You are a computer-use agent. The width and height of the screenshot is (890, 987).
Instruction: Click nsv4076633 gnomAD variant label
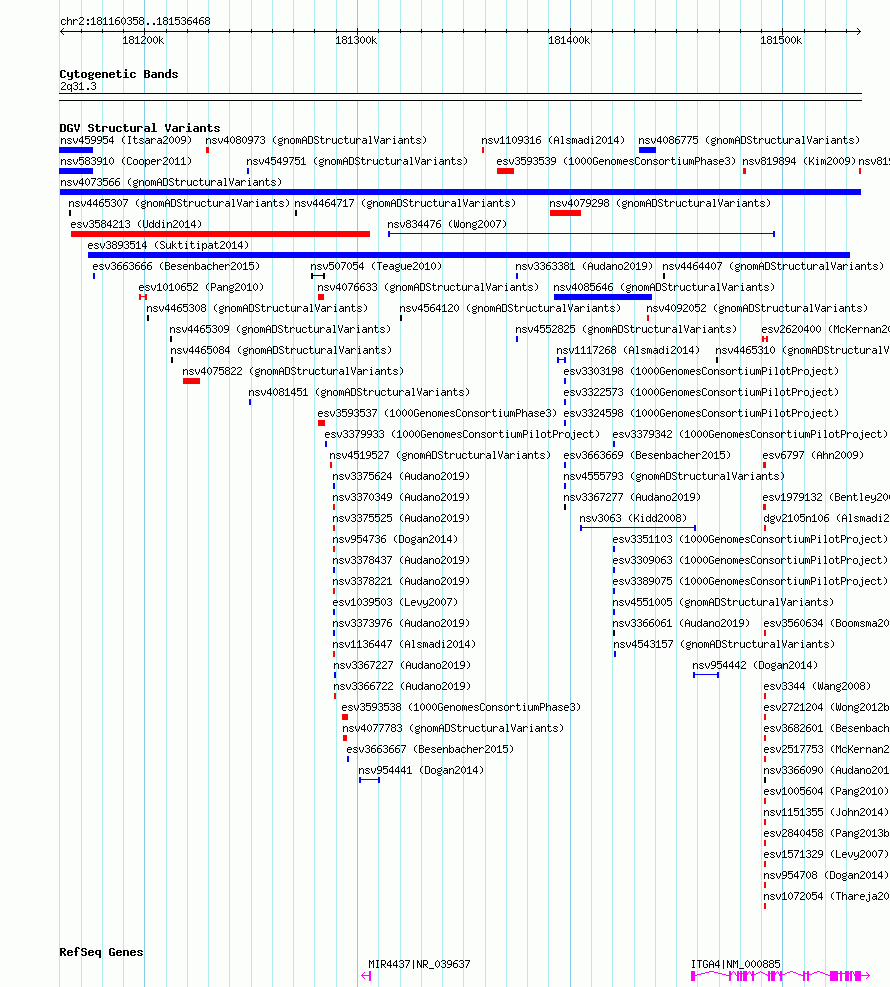click(428, 287)
